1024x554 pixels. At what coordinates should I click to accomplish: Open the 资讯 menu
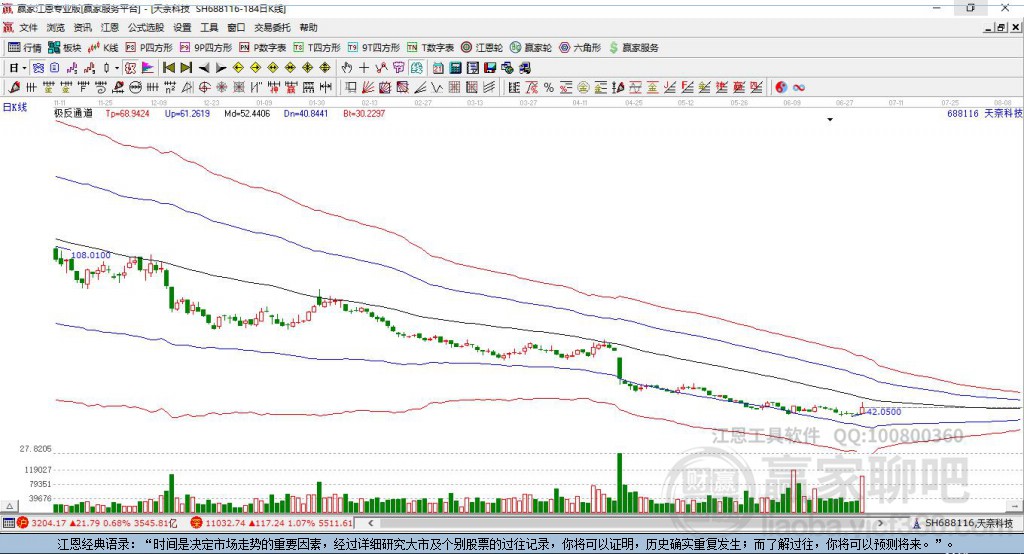82,27
